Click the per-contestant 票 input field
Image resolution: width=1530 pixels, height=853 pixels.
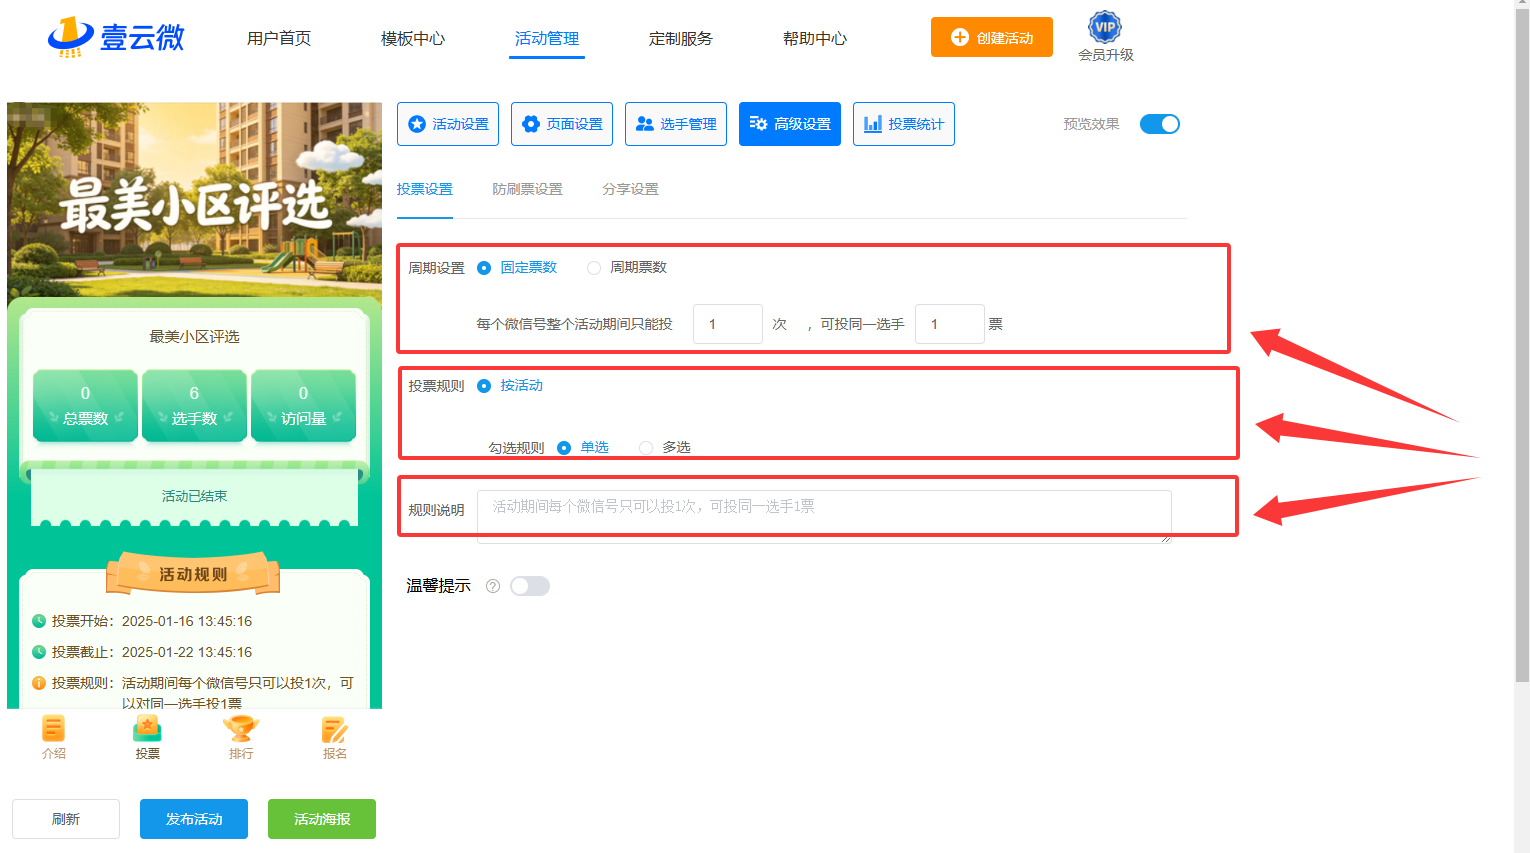[950, 324]
